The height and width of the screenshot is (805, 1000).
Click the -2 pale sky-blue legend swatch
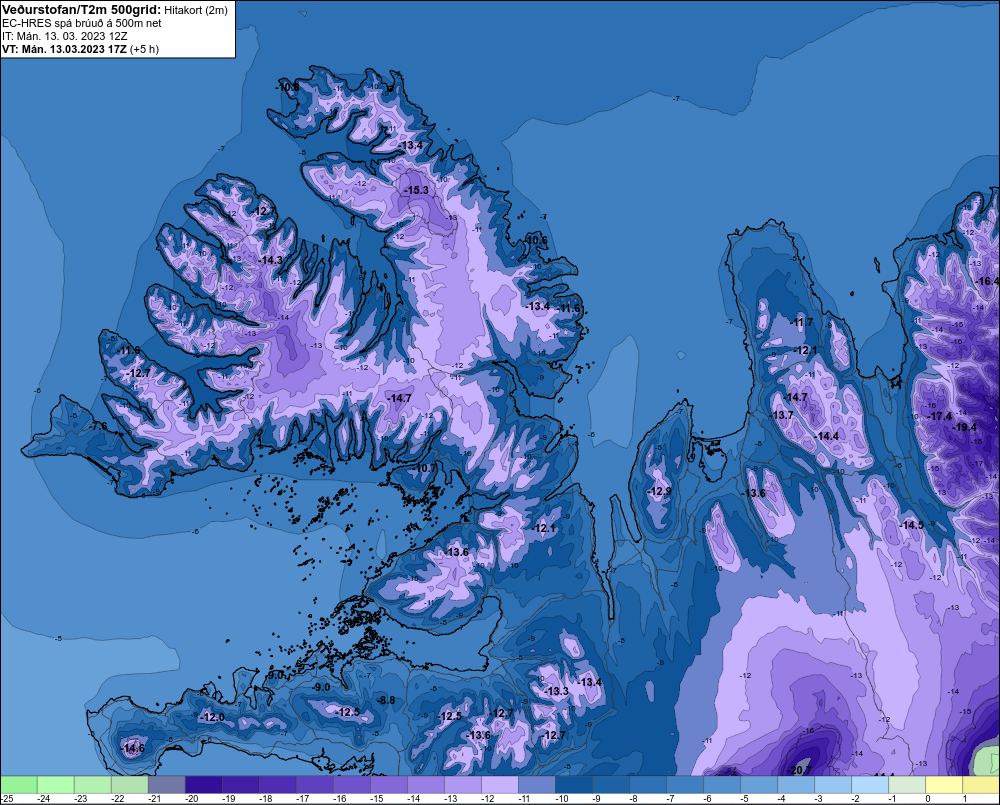coord(869,784)
